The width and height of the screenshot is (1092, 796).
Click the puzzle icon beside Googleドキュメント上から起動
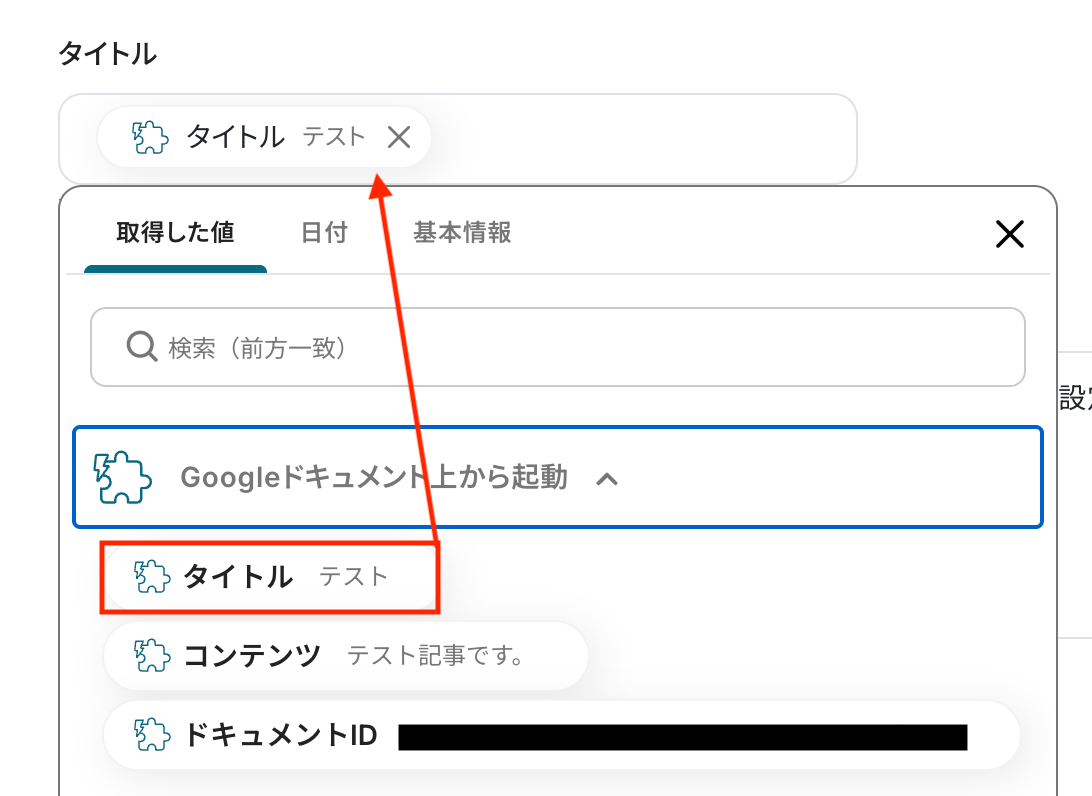(x=122, y=477)
